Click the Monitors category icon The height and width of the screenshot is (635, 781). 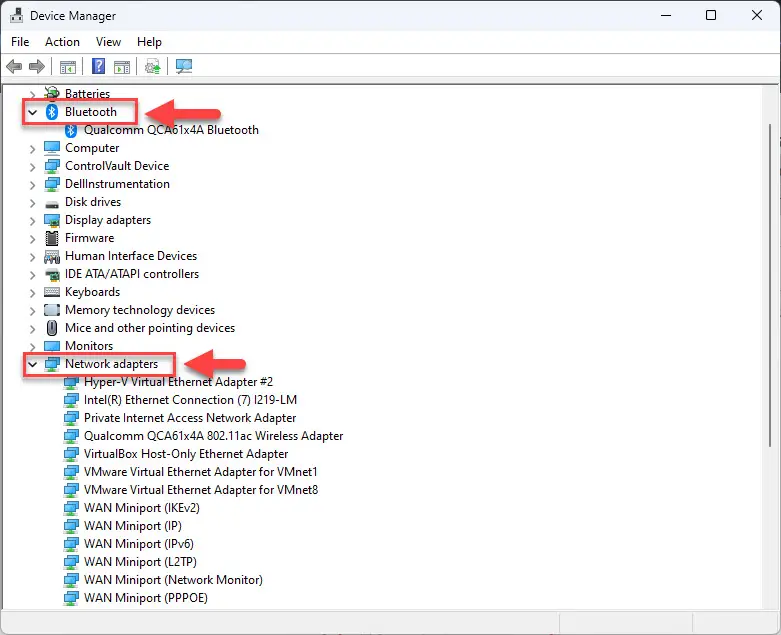click(52, 346)
